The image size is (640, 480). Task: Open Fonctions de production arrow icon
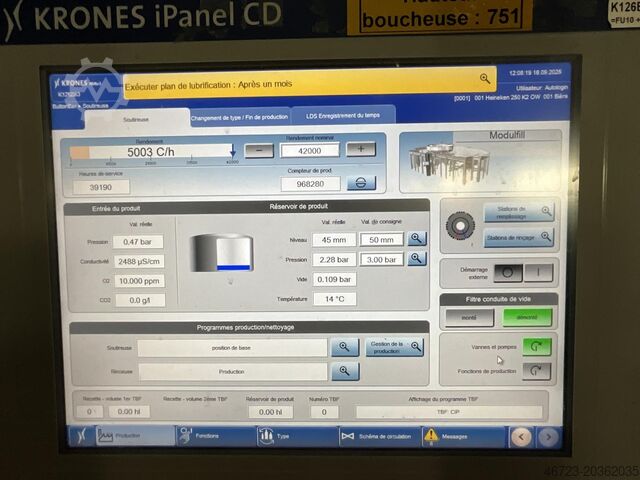click(537, 371)
